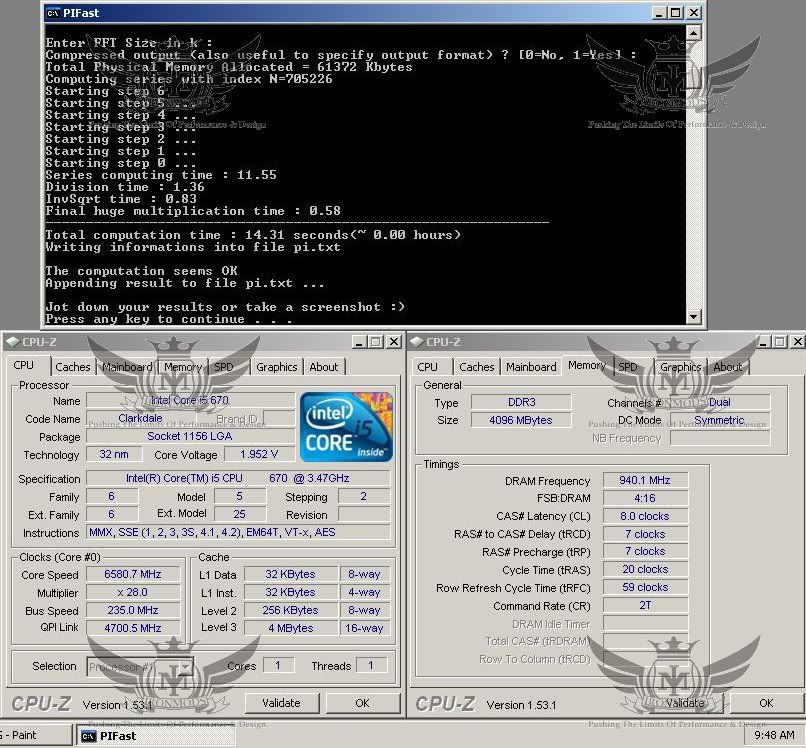Click the 'Series computing time : 11.55' line
This screenshot has height=748, width=806.
(x=161, y=175)
